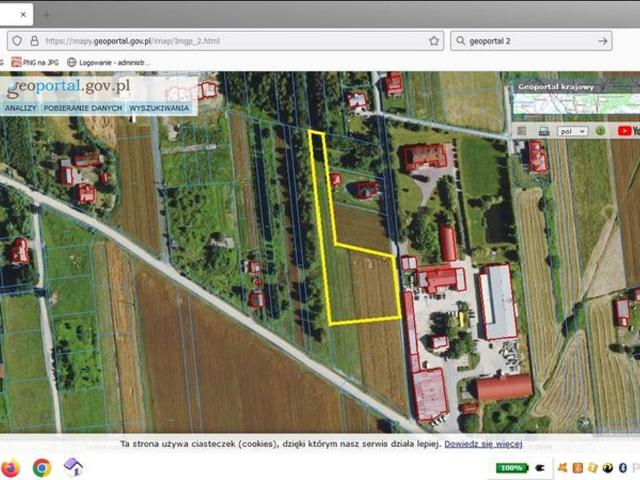Click the padlock site security icon
The height and width of the screenshot is (480, 640).
[x=34, y=41]
